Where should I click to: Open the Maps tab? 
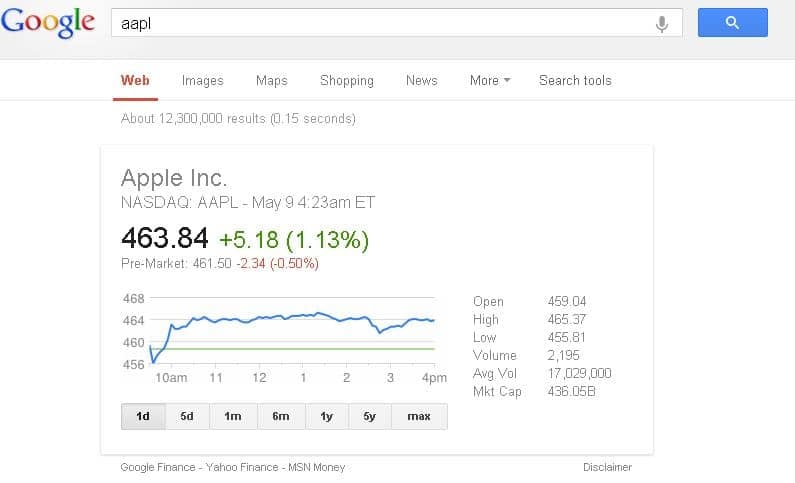271,80
